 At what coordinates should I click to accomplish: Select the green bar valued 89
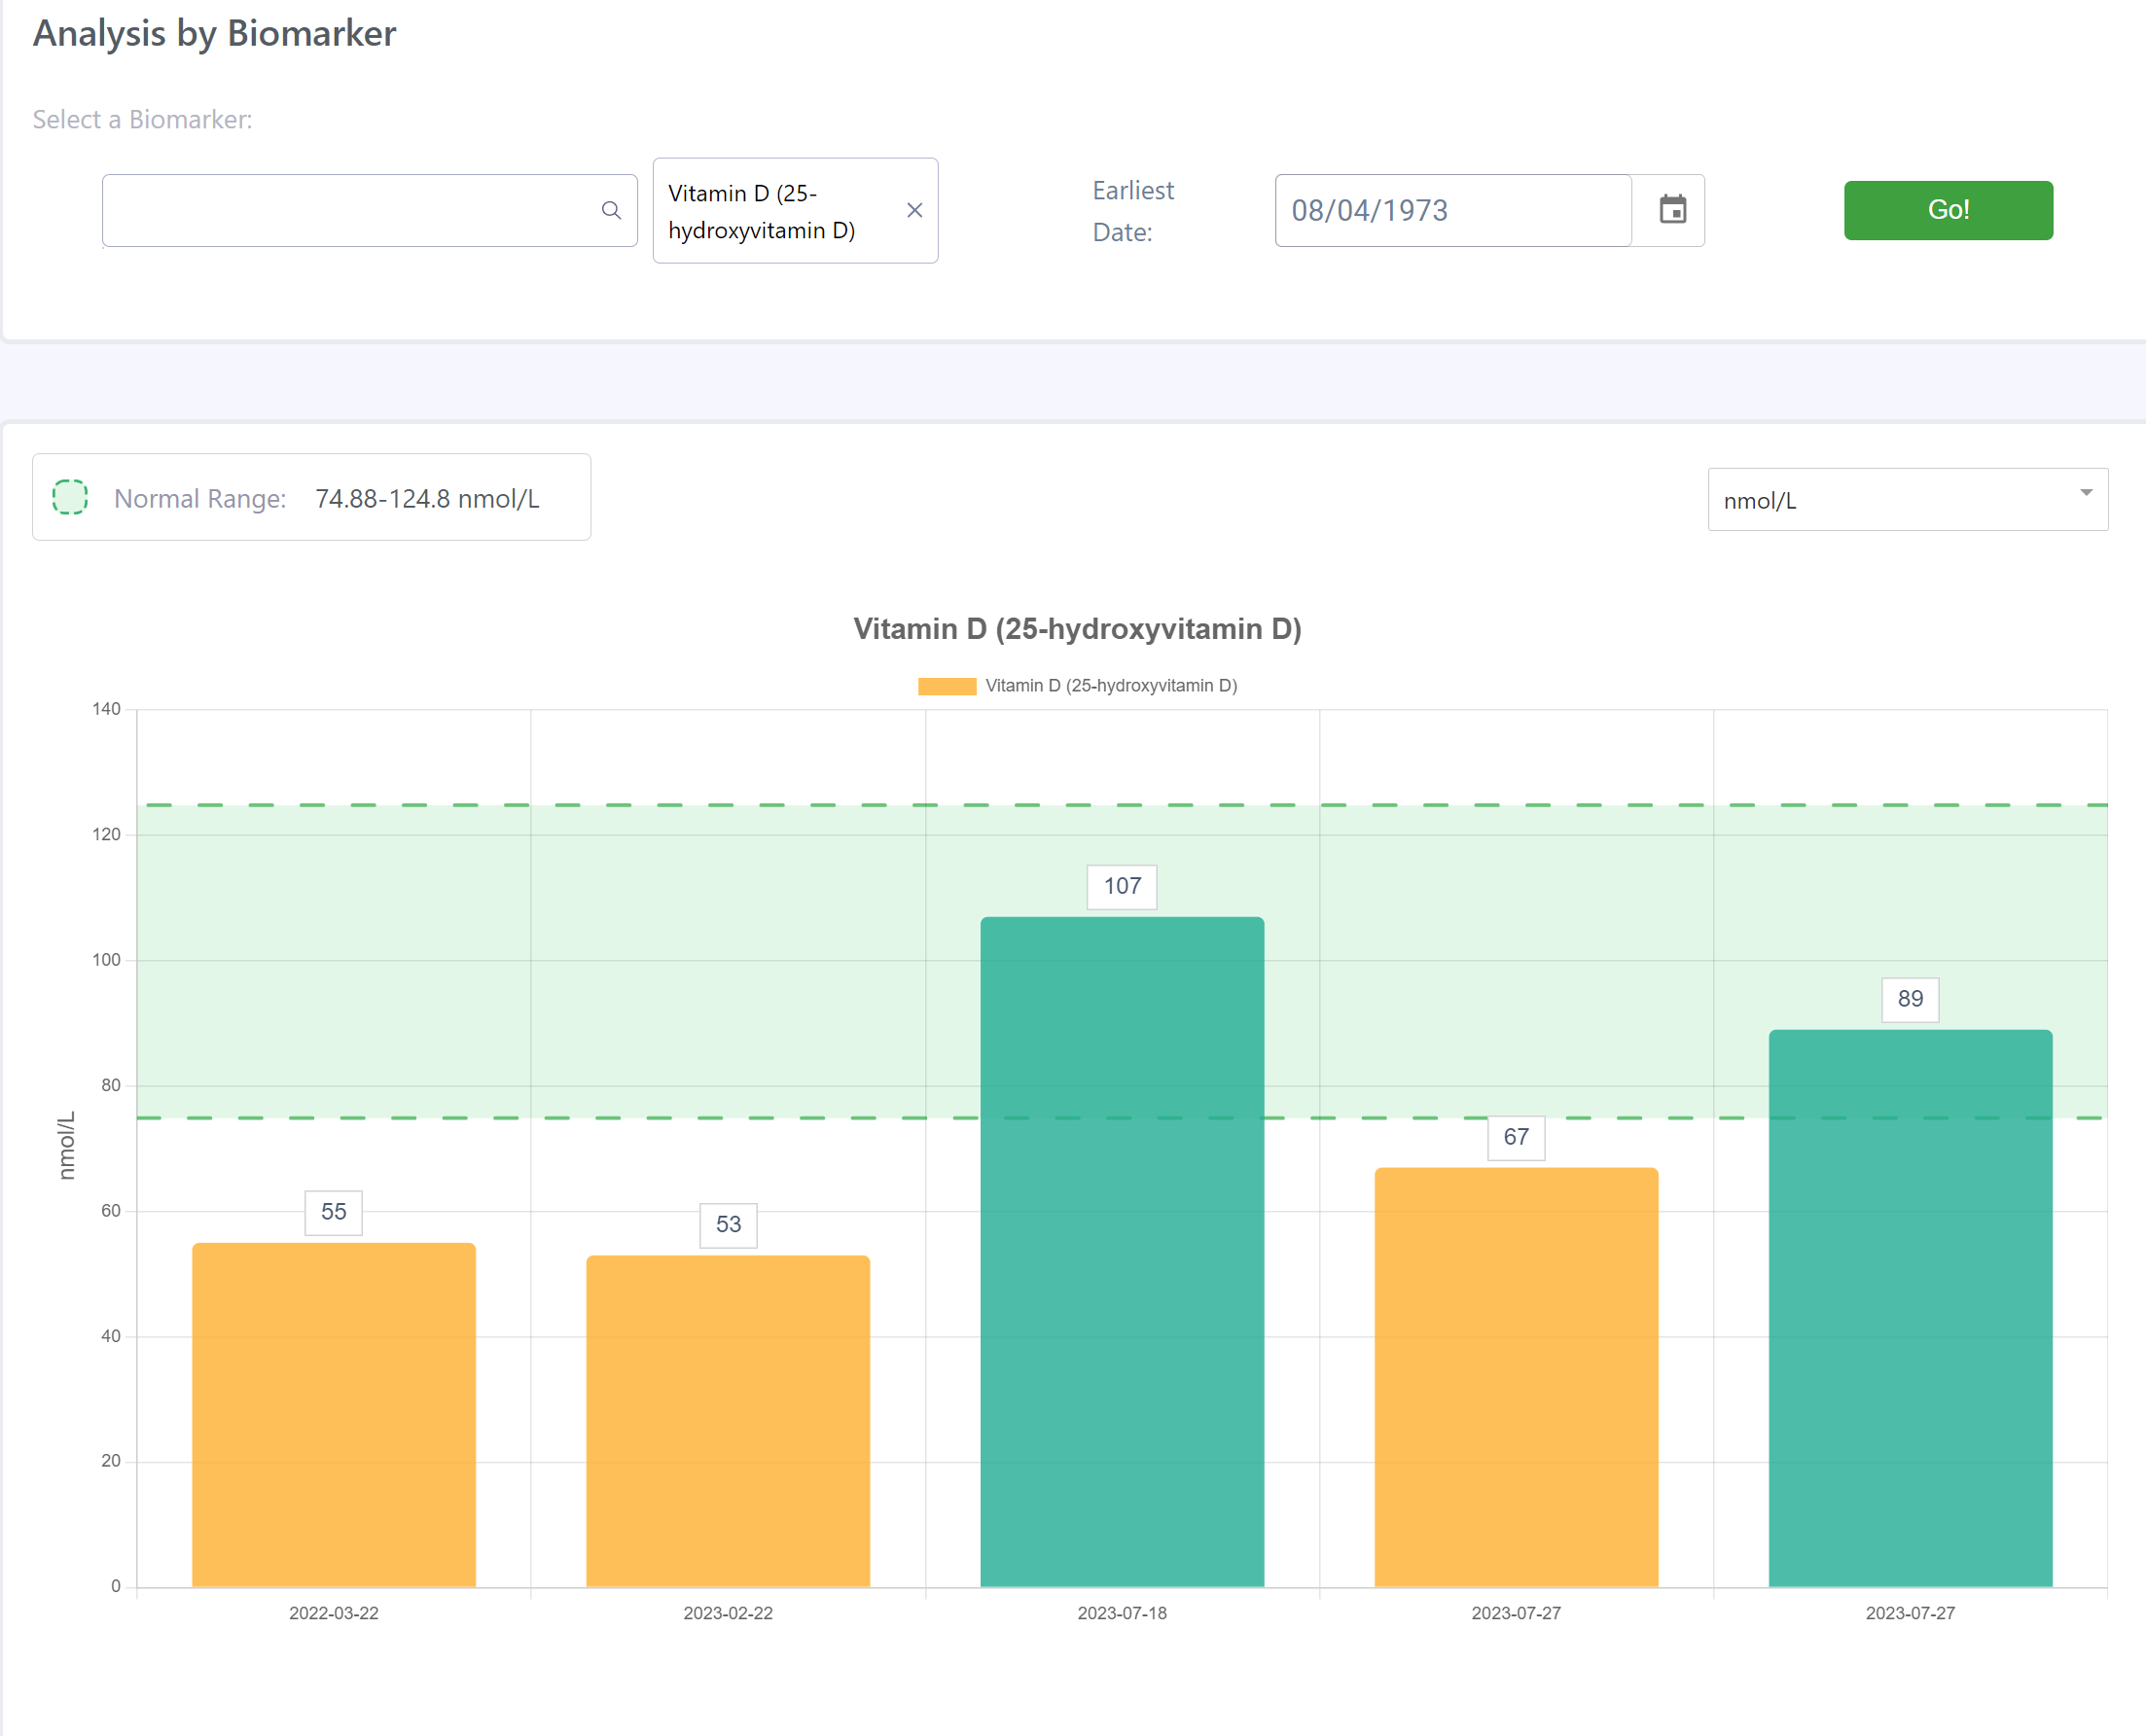(1910, 1307)
